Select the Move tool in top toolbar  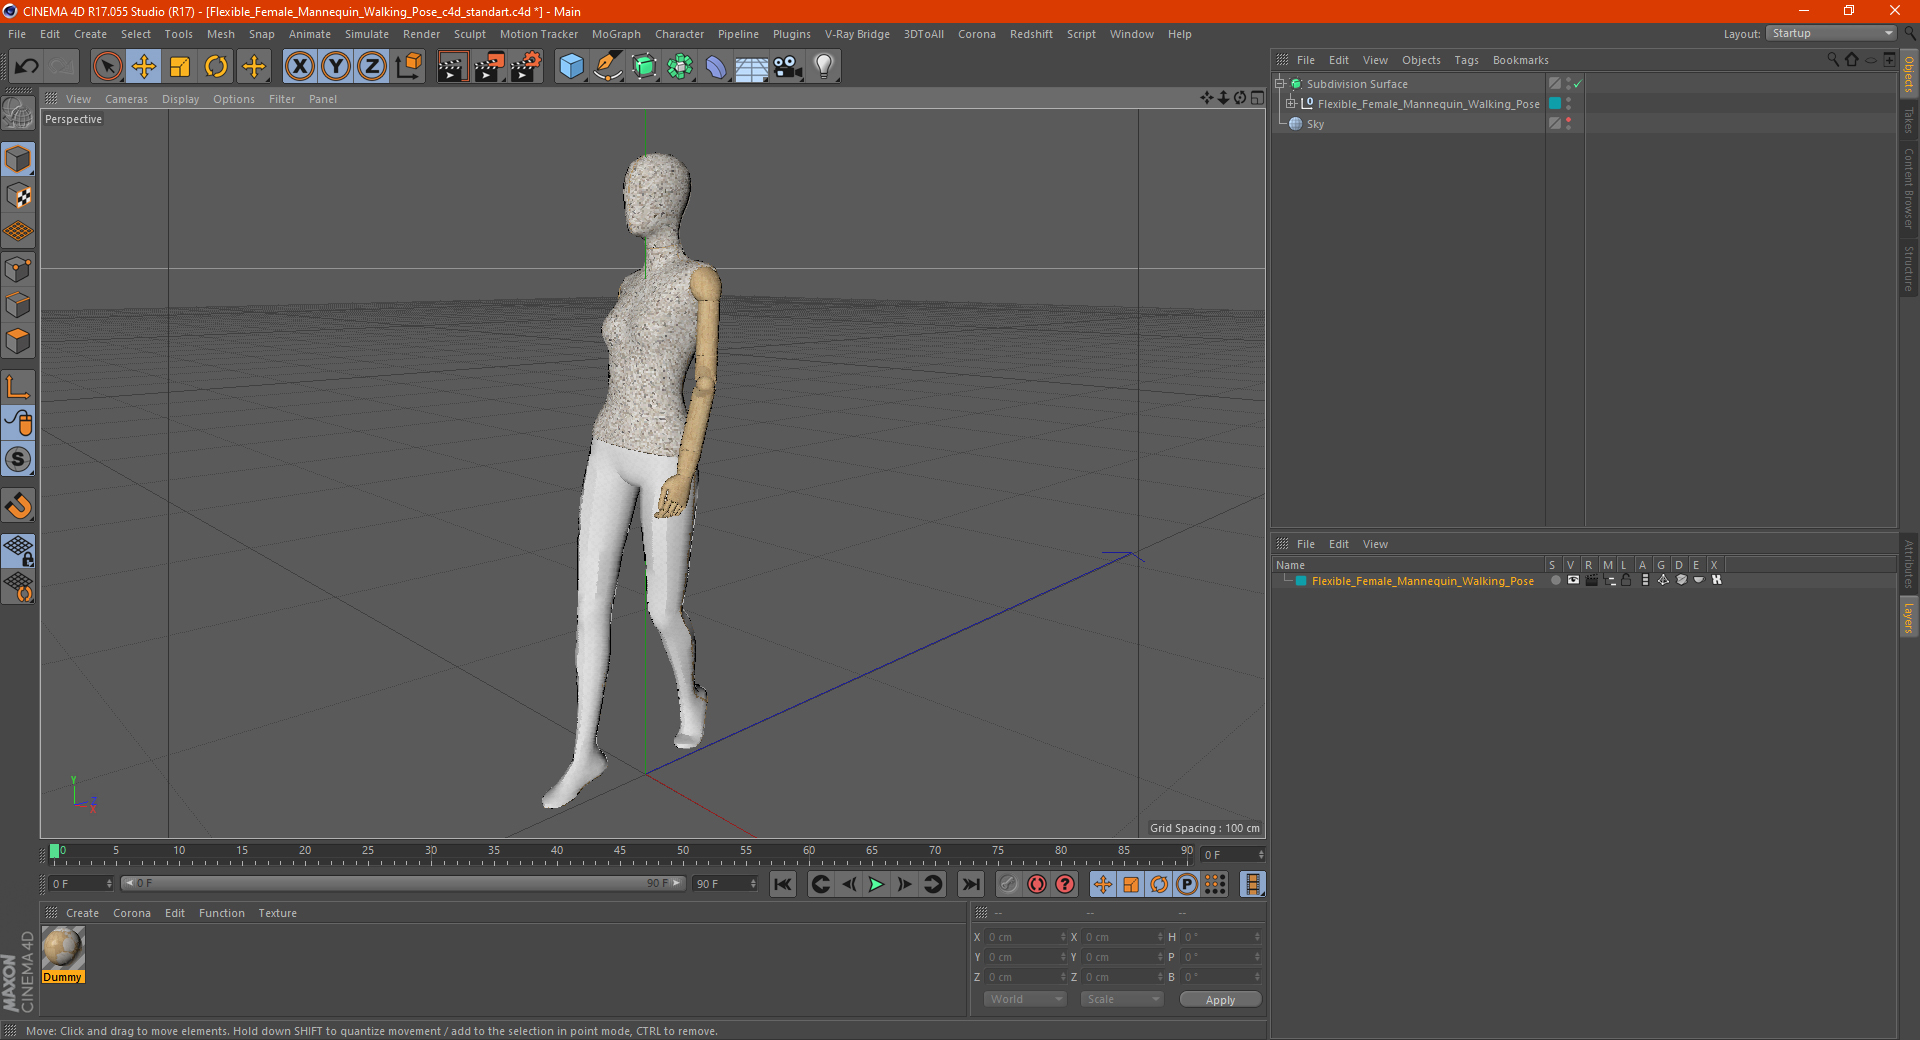[x=144, y=67]
